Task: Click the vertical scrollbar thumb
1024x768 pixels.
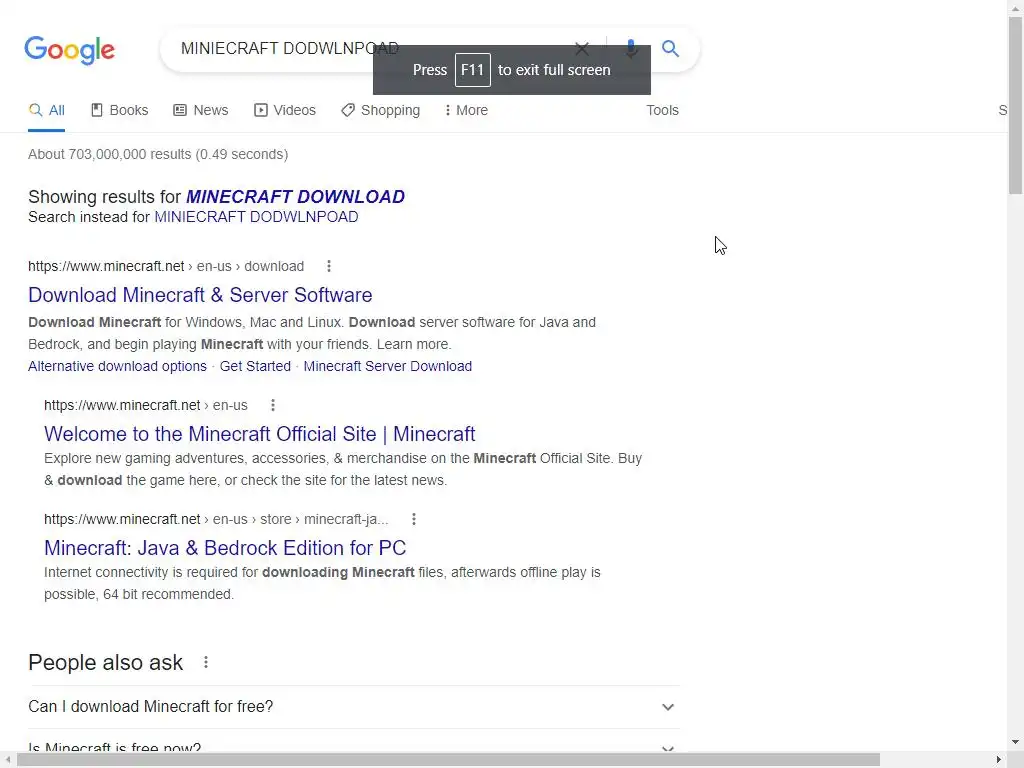Action: pyautogui.click(x=1016, y=106)
